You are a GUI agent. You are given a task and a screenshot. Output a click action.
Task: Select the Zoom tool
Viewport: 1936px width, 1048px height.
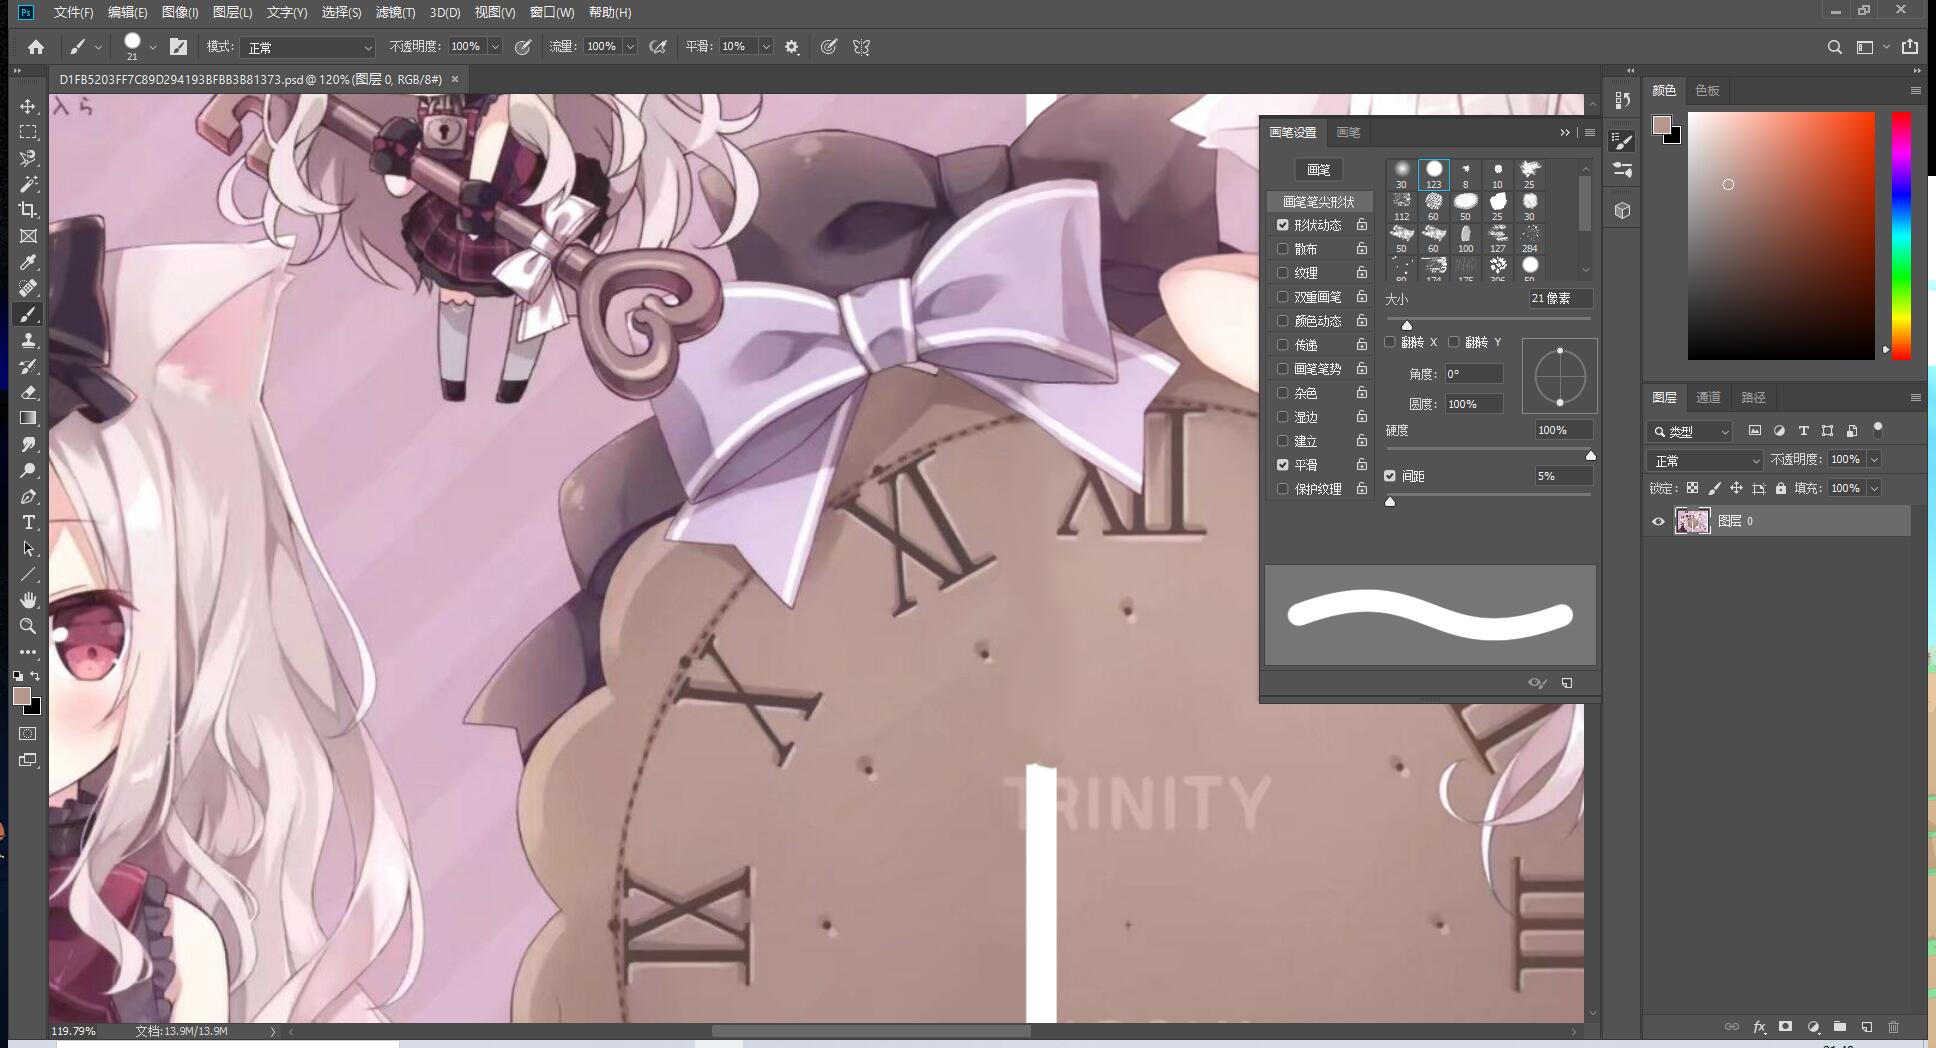(x=28, y=626)
